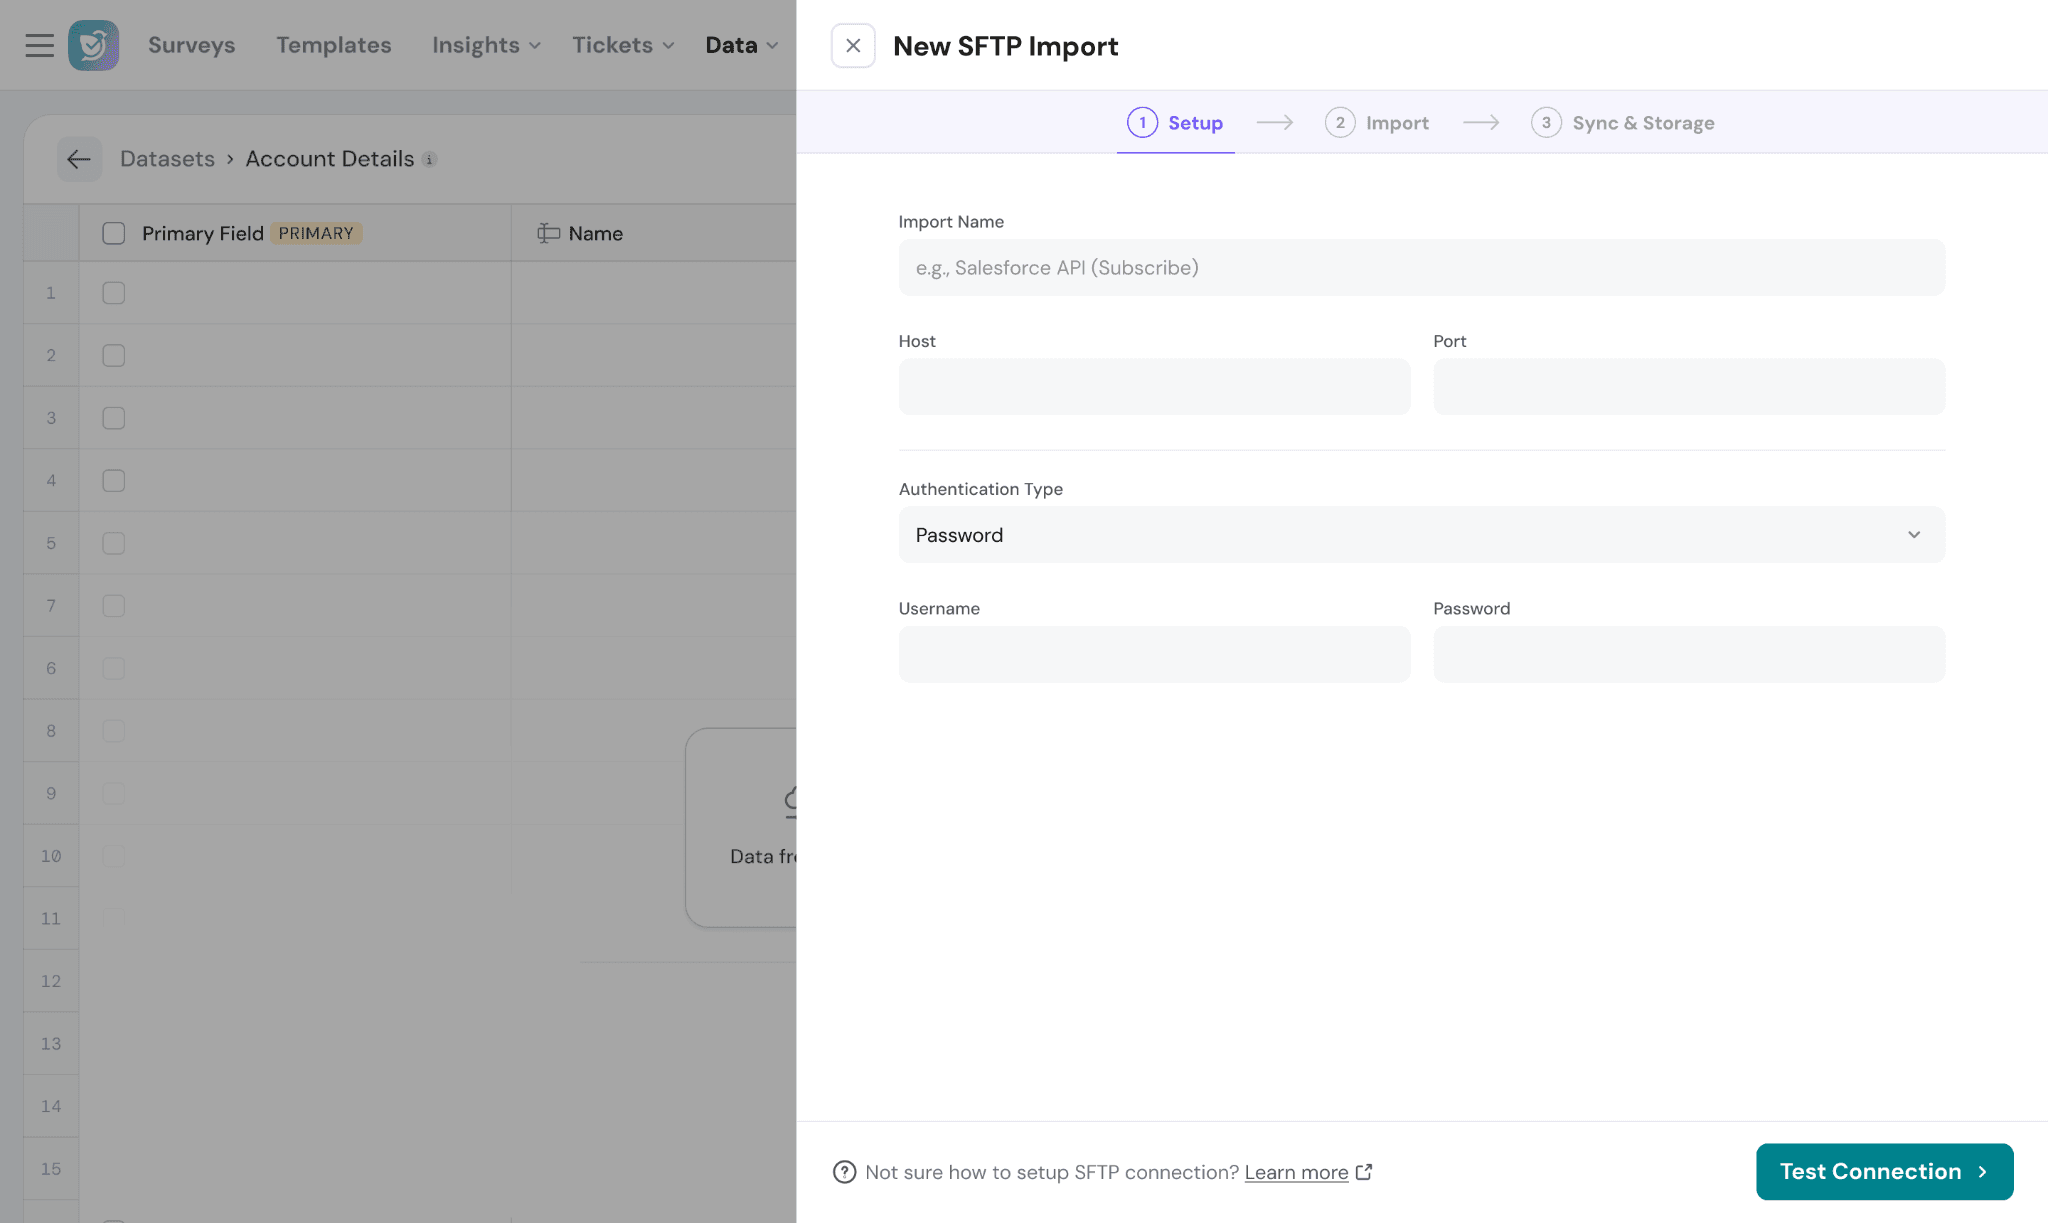Check the checkbox in row 1
Viewport: 2048px width, 1223px height.
coord(114,293)
